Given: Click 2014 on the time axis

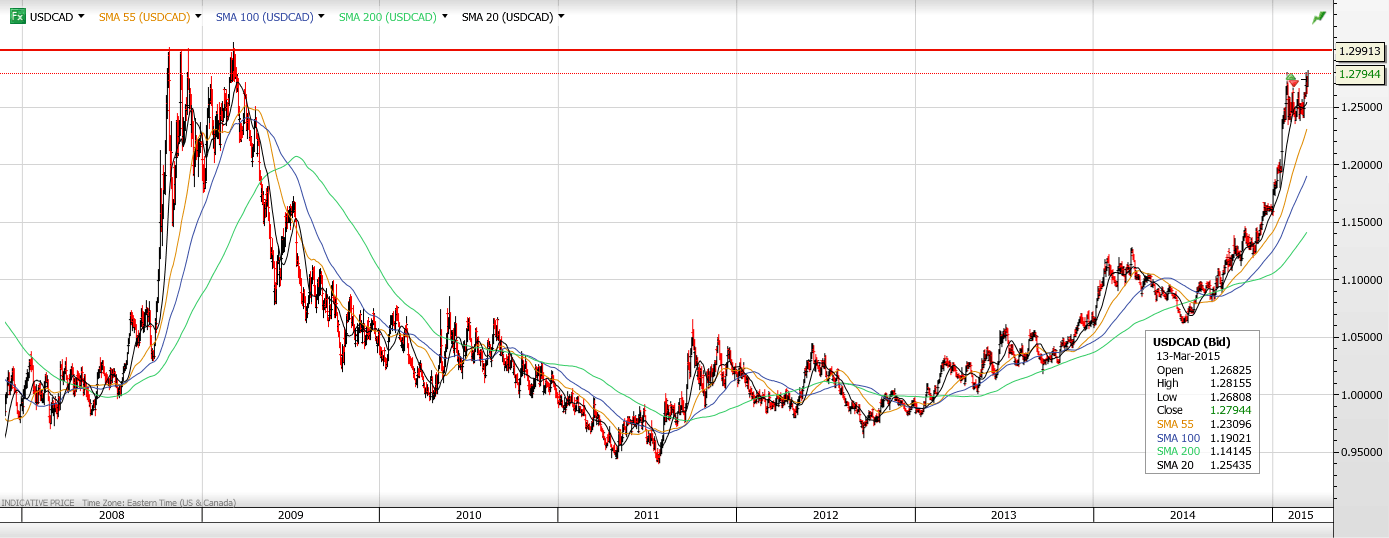Looking at the screenshot, I should pos(1182,515).
